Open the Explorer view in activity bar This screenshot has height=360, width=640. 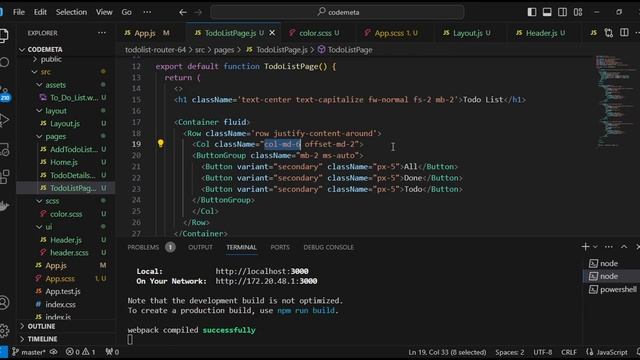pos(4,36)
